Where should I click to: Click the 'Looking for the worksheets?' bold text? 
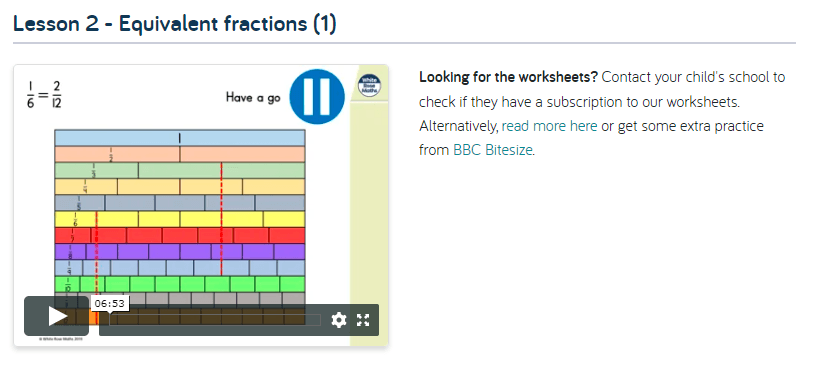pos(509,77)
